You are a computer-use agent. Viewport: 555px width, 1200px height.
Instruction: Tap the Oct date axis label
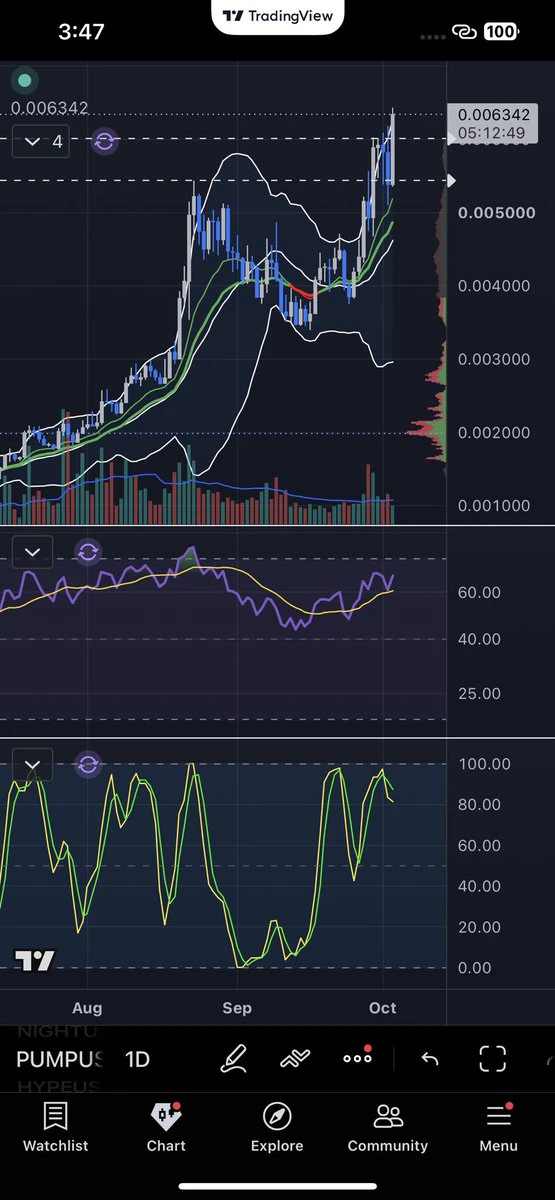pos(382,1007)
